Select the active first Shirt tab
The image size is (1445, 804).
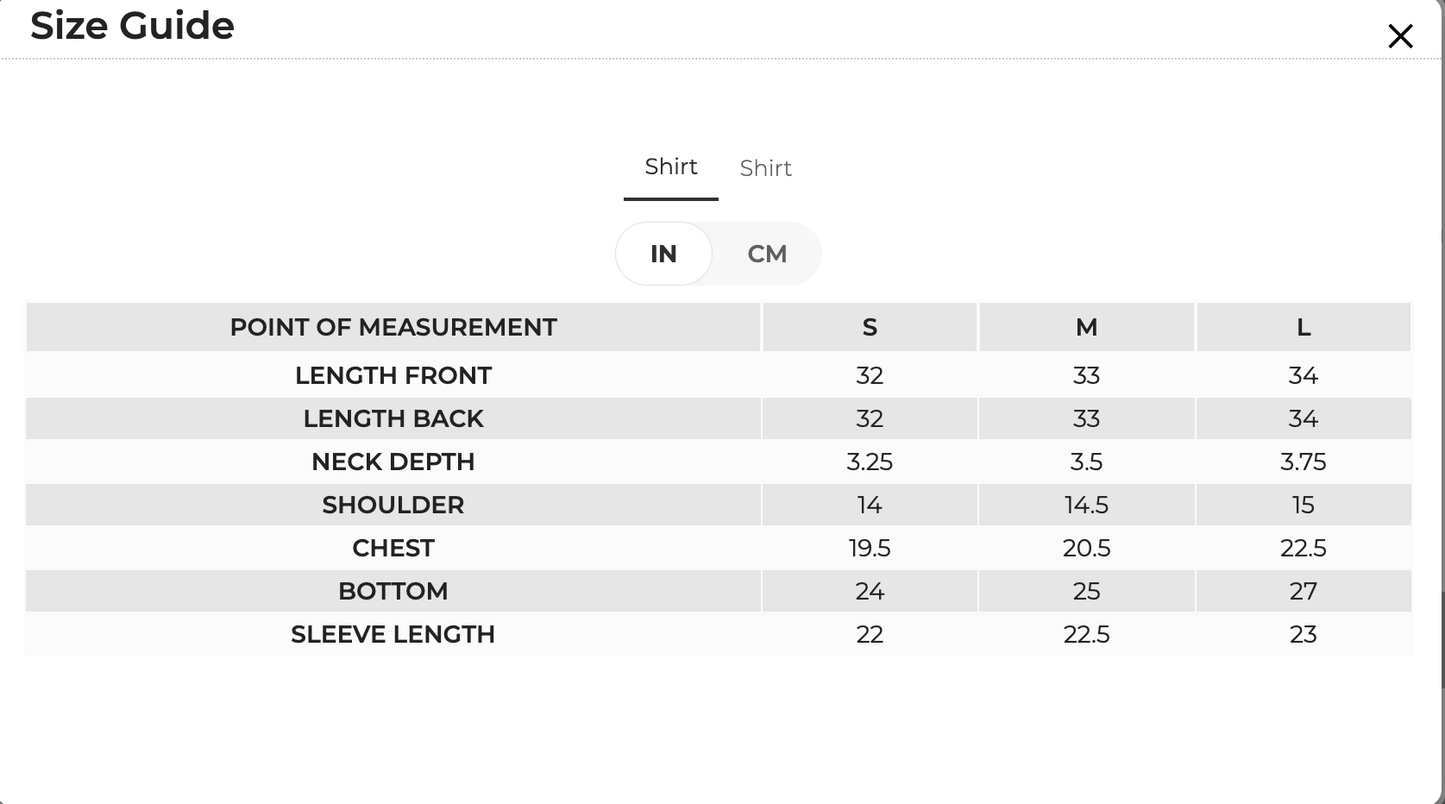click(671, 167)
